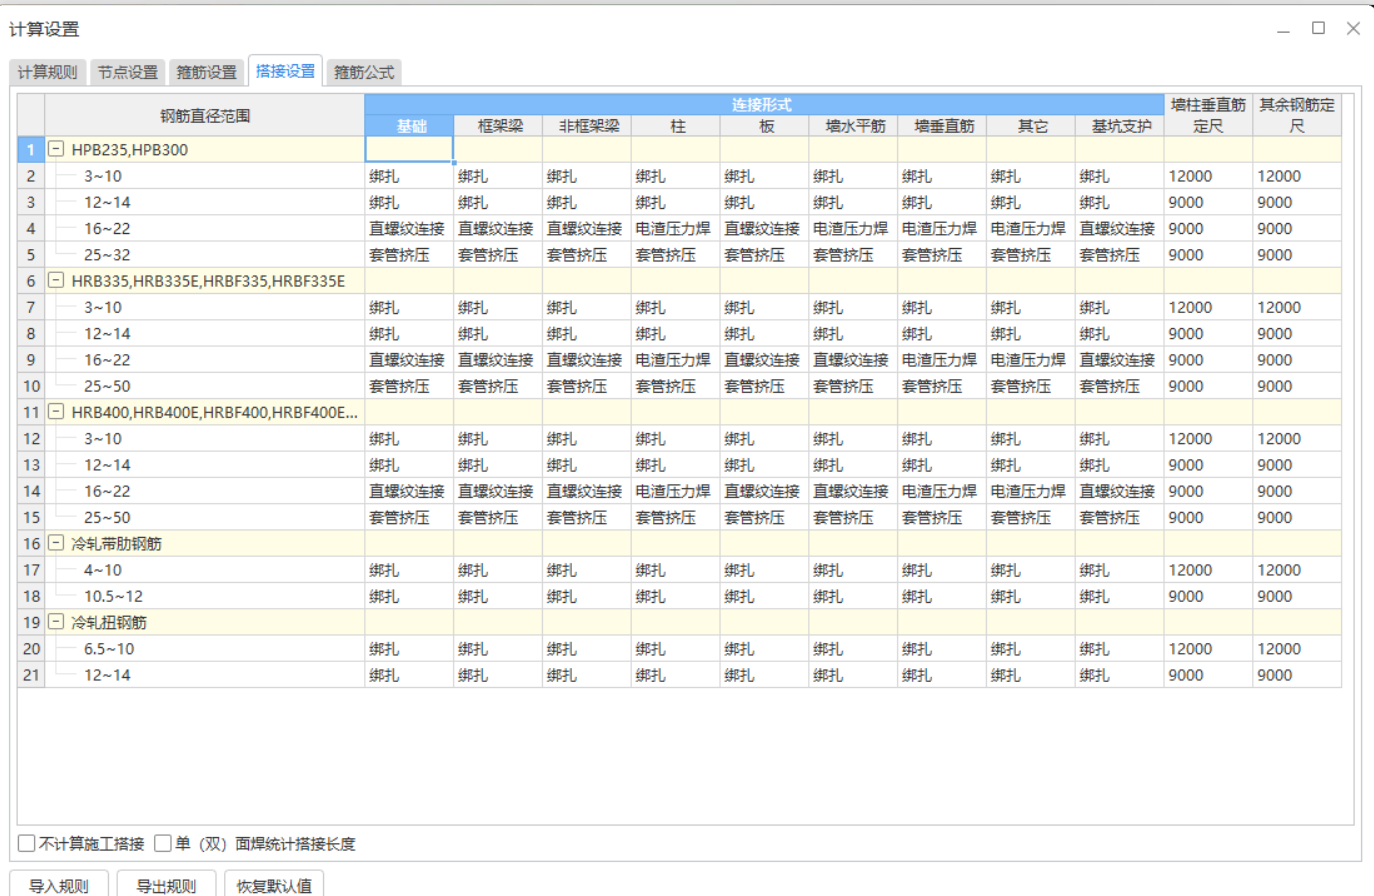This screenshot has width=1374, height=896.
Task: Click row 2 墙柱垂直筋定尺 value 12000
Action: click(1208, 176)
